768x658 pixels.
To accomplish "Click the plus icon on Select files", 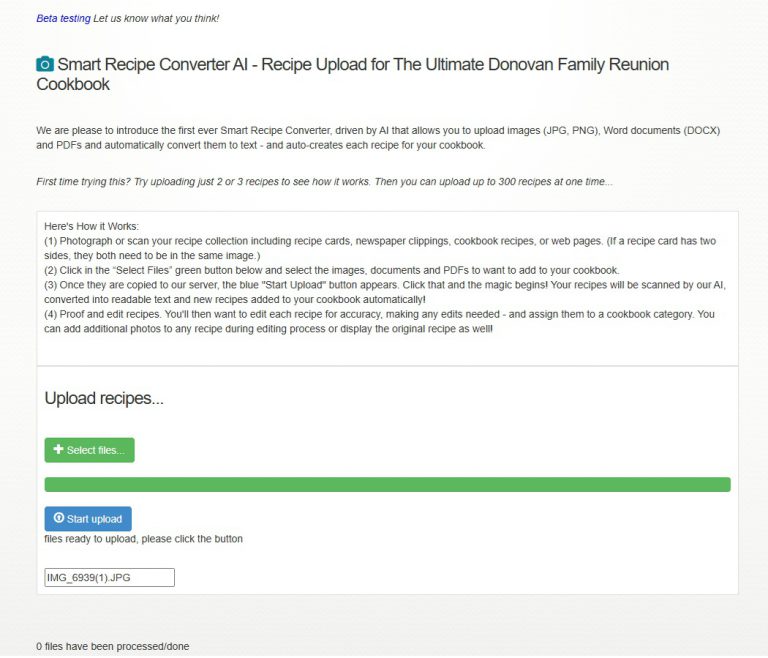I will (x=58, y=449).
